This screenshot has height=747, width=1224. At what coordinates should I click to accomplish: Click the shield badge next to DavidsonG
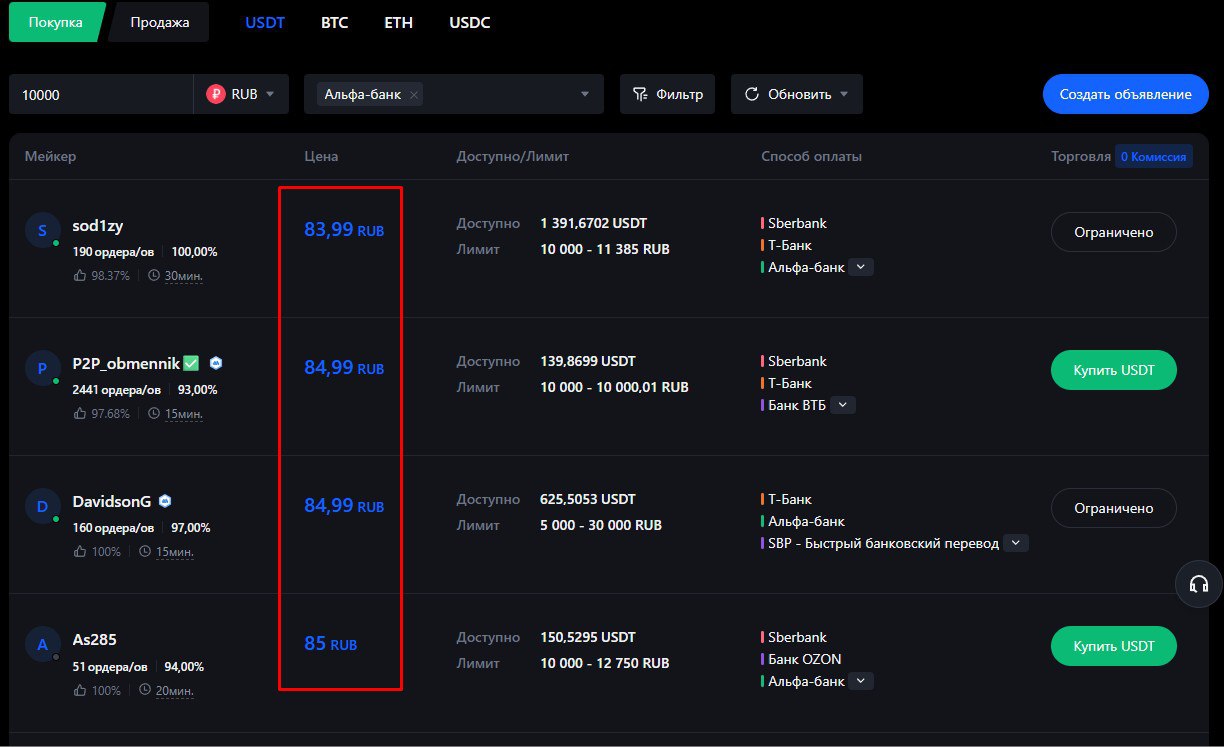165,501
